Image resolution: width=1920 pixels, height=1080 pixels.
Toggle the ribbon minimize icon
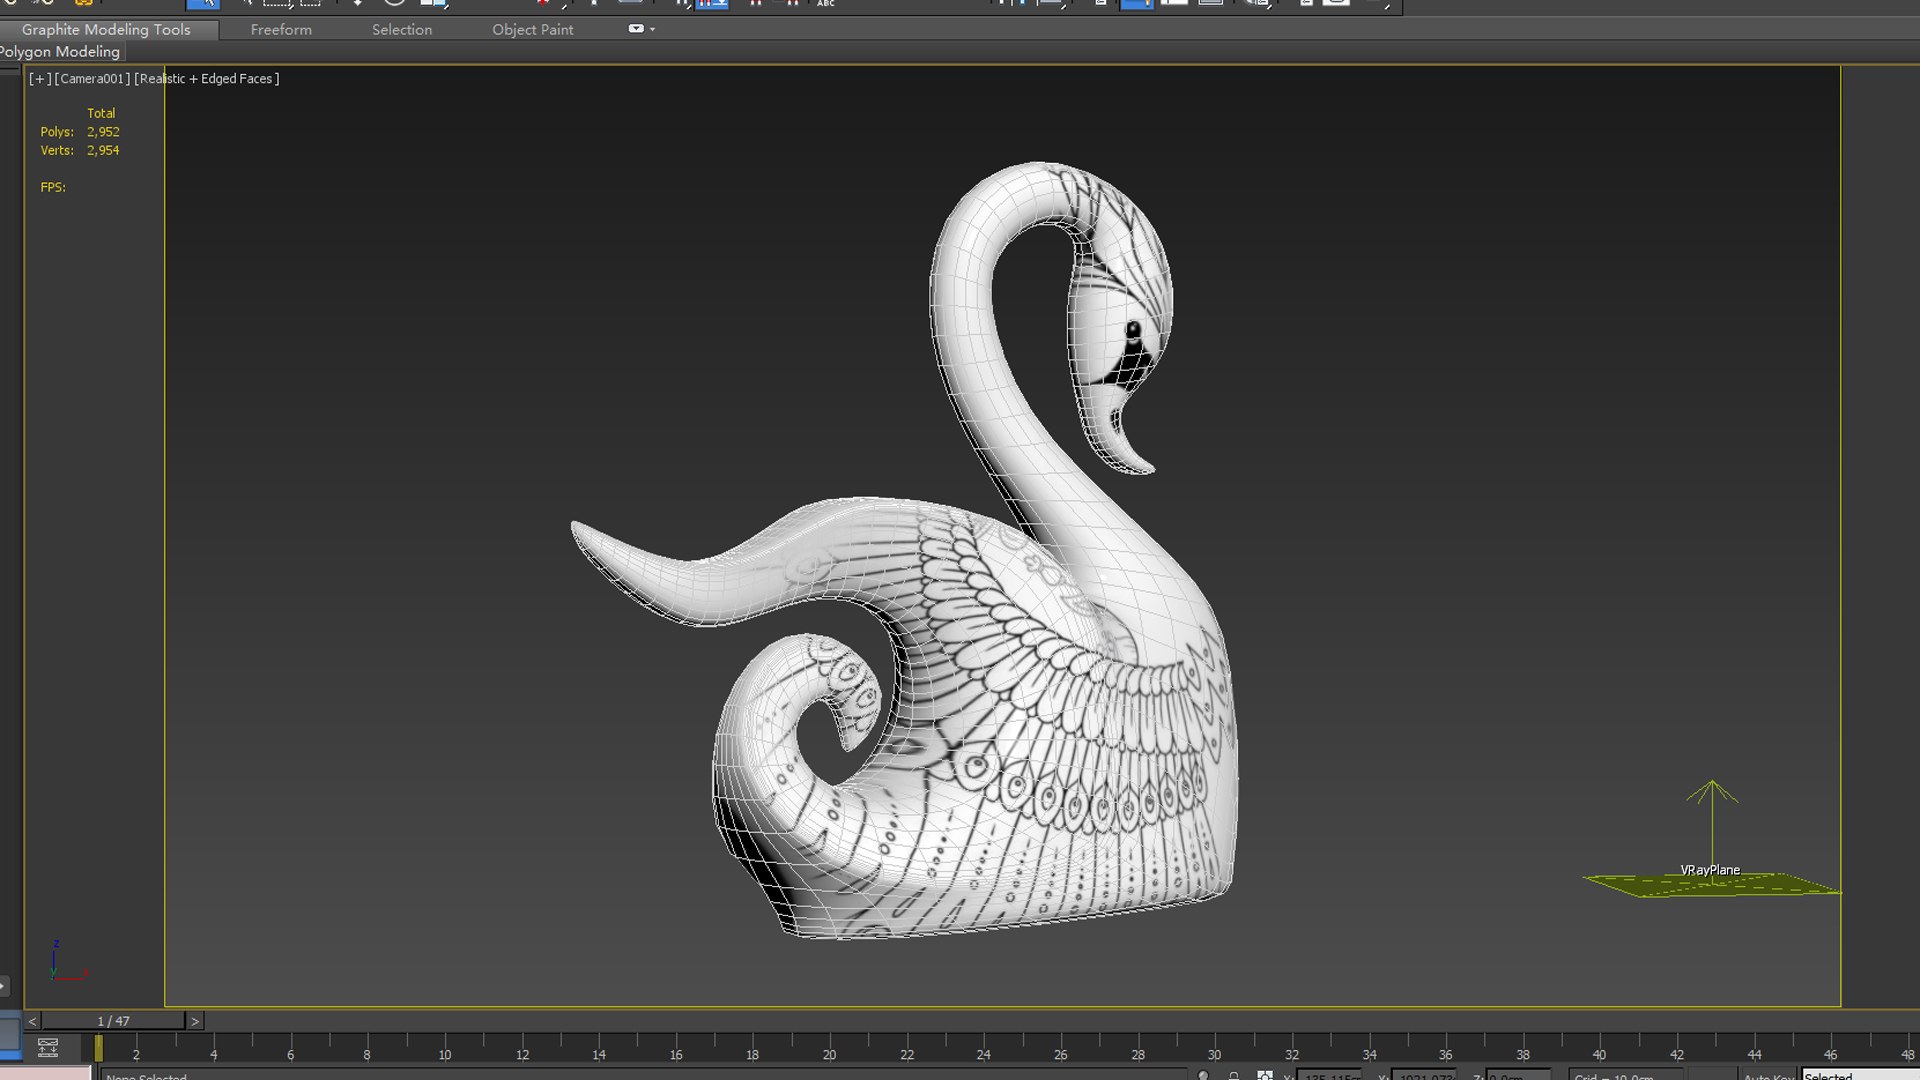(635, 28)
